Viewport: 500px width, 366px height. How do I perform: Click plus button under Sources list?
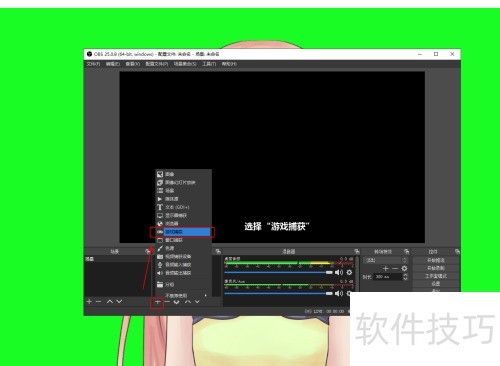pos(157,302)
